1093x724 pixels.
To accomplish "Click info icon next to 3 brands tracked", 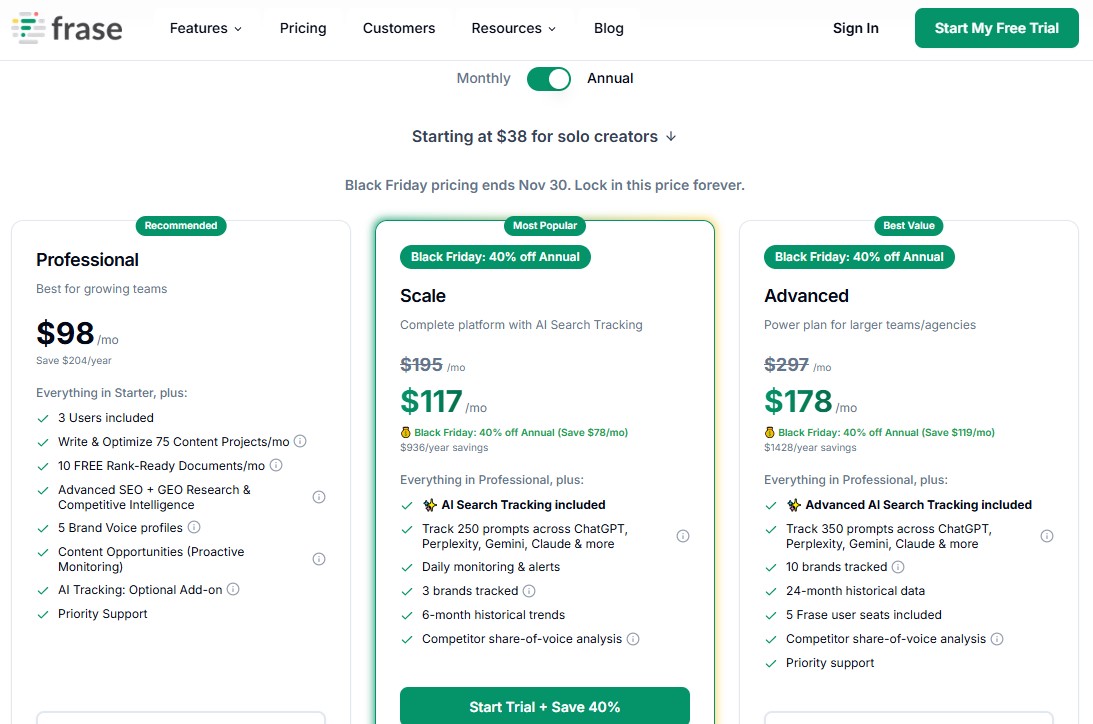I will pos(529,591).
